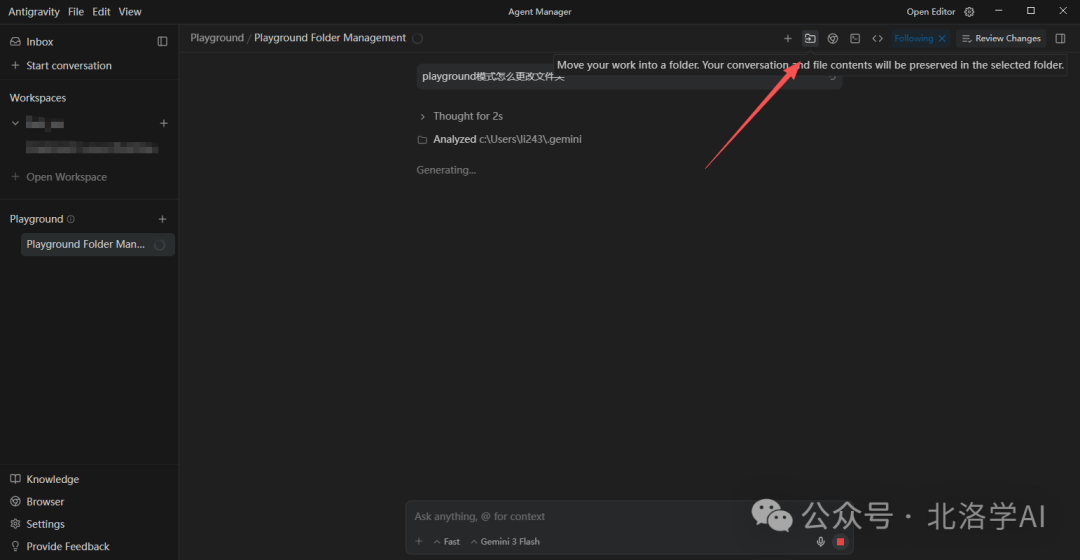
Task: Click Start conversation in the sidebar
Action: pos(68,66)
